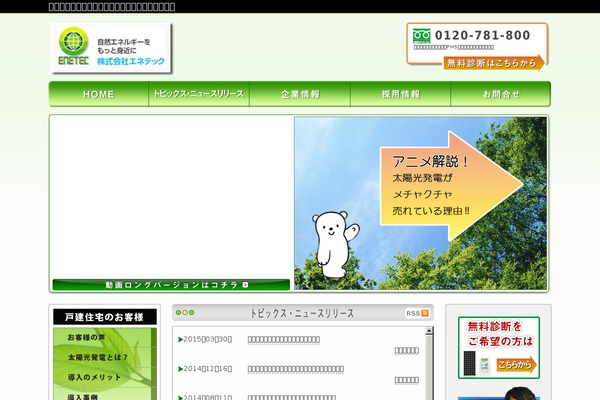Open the news entry dated 2015 03 30
This screenshot has width=600, height=400.
point(284,340)
